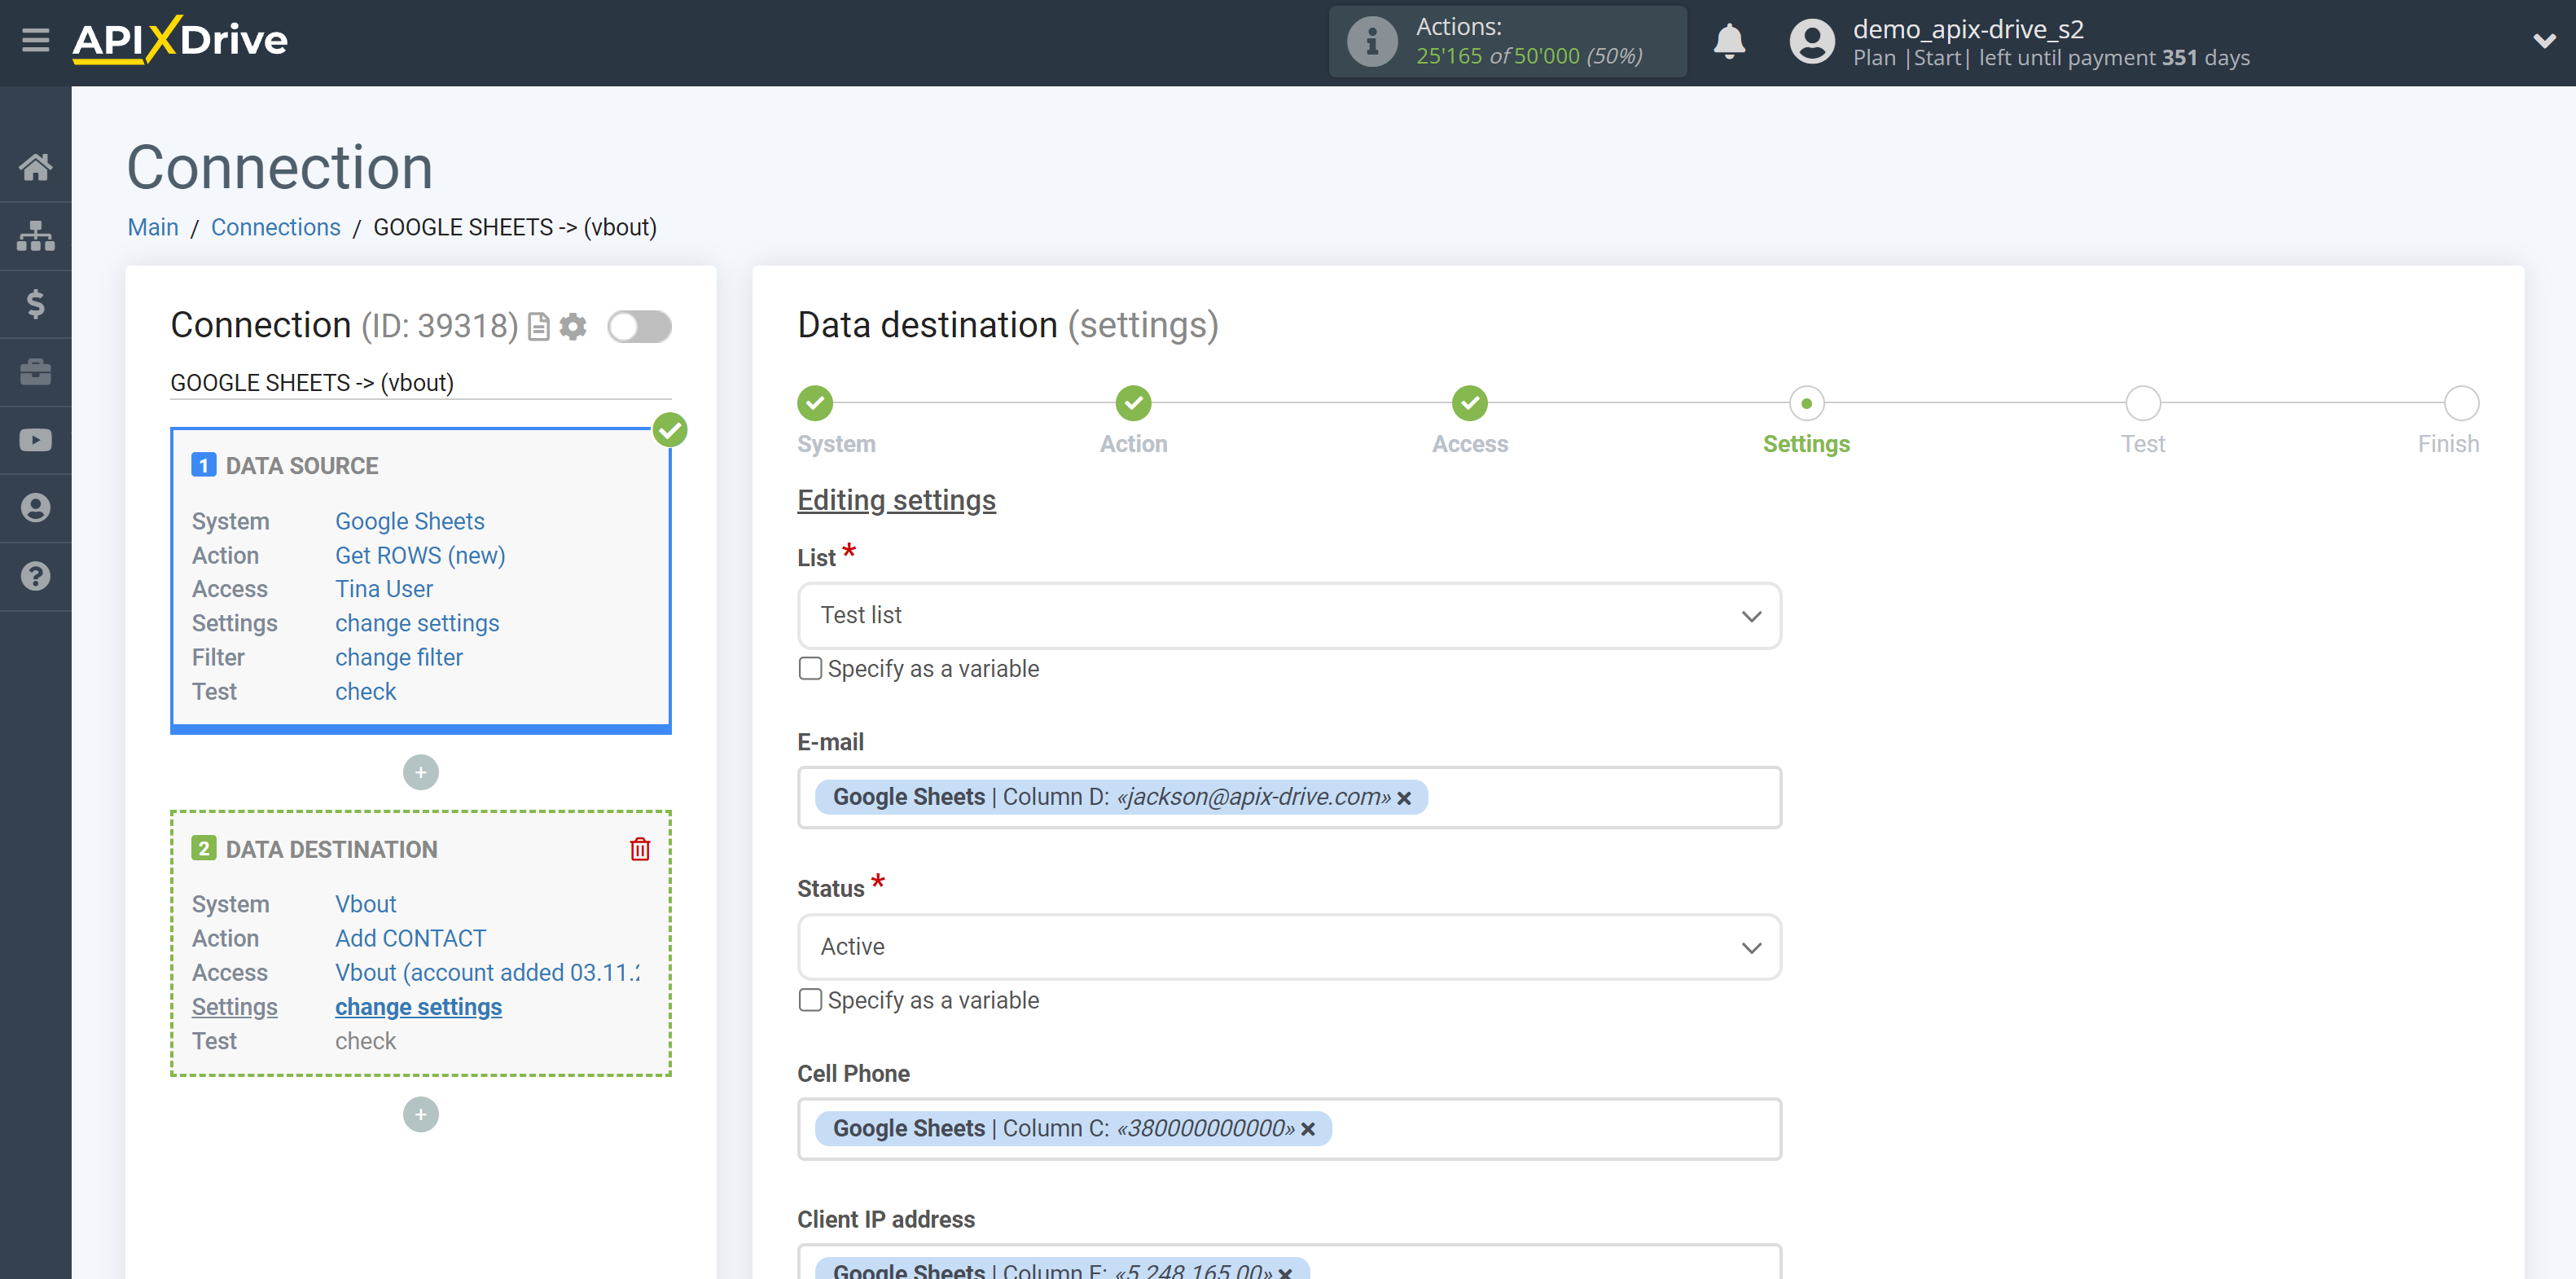Check Specify as a variable under Status
The image size is (2576, 1279).
coord(811,1000)
